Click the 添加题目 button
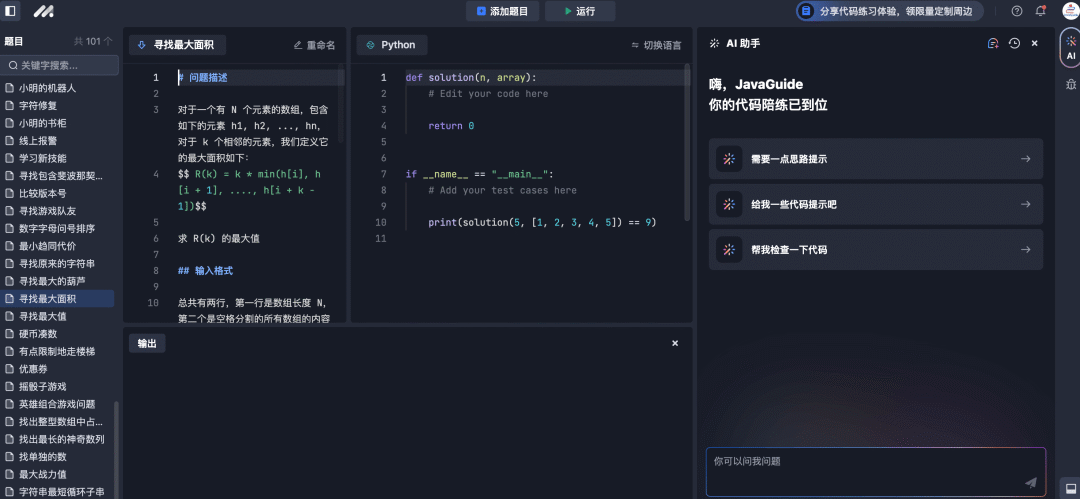 click(x=503, y=11)
